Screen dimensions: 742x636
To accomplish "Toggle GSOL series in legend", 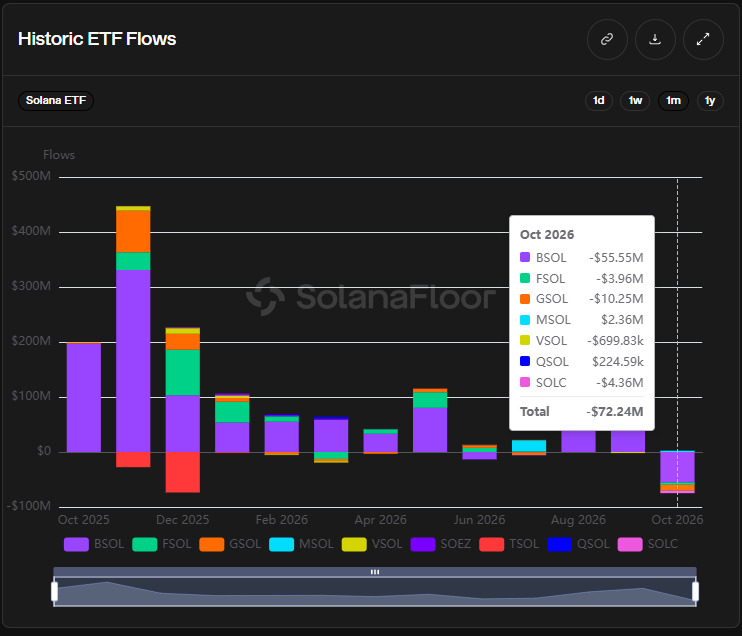I will point(230,544).
